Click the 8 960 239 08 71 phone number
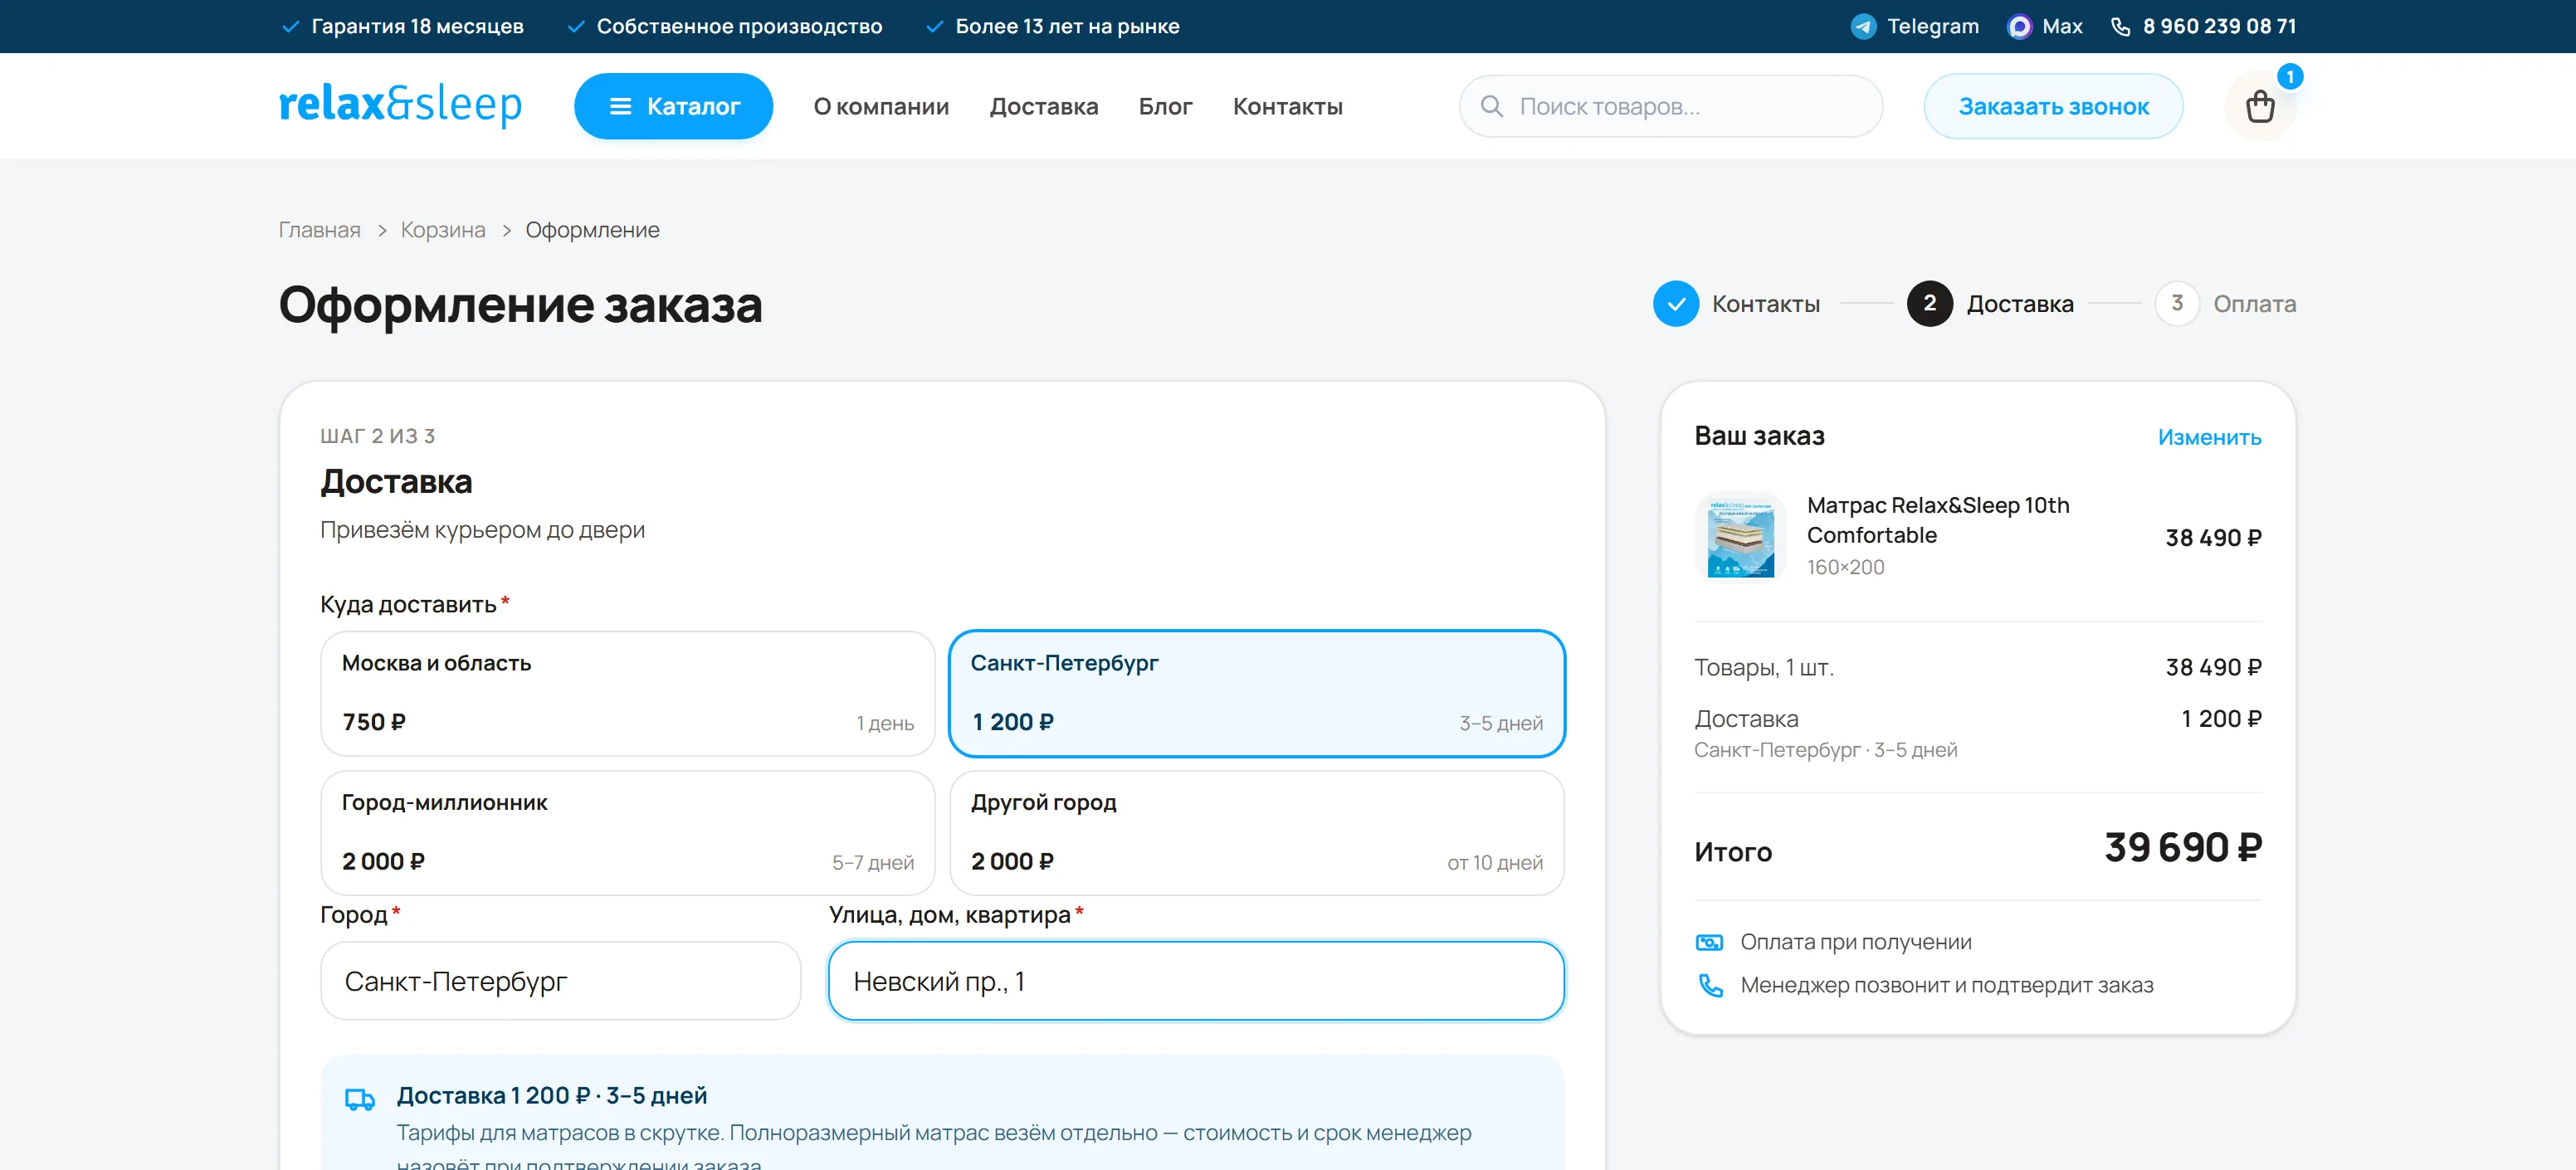 [2219, 27]
